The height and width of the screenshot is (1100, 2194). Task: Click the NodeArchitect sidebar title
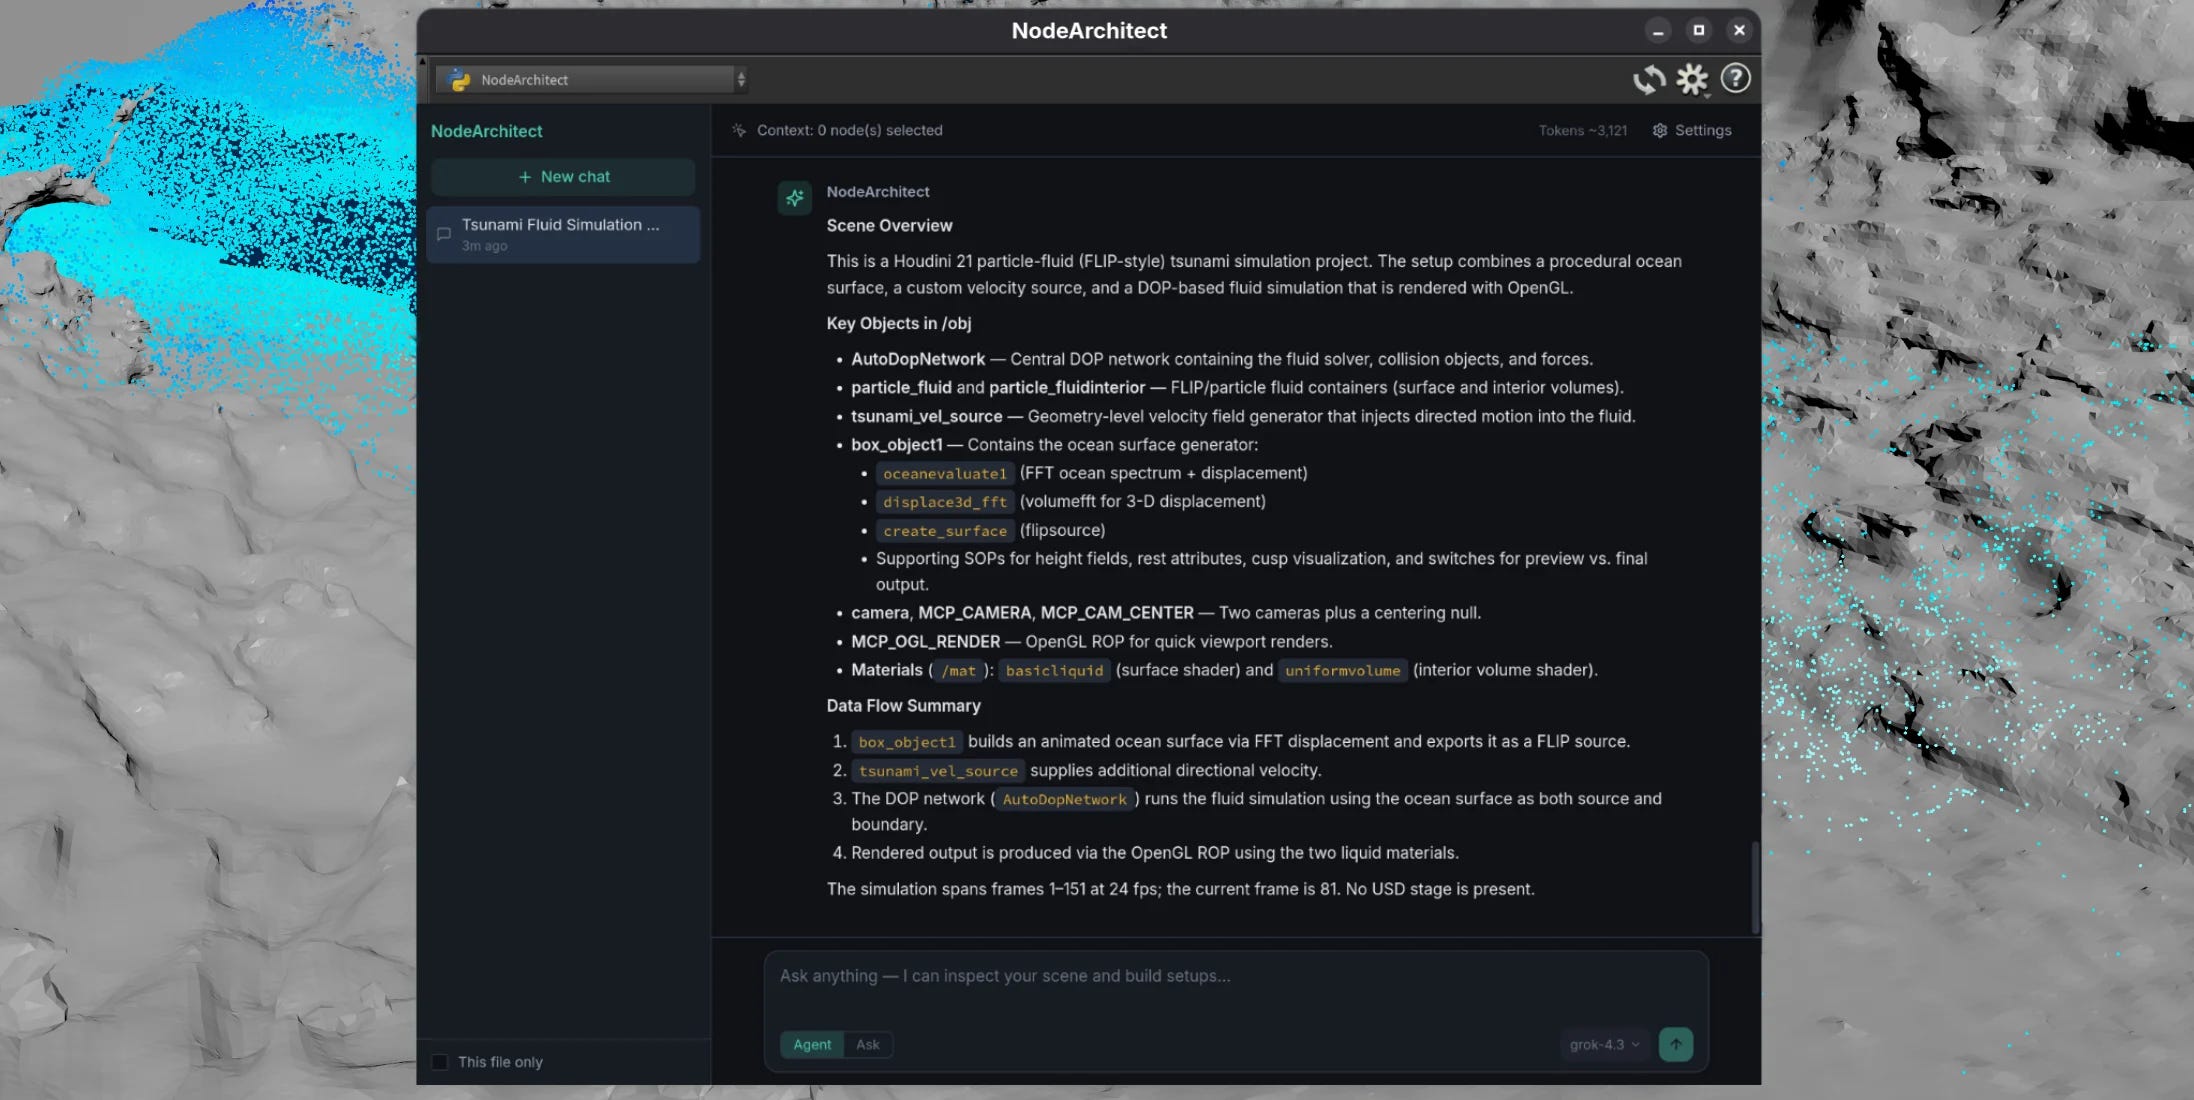[x=487, y=131]
